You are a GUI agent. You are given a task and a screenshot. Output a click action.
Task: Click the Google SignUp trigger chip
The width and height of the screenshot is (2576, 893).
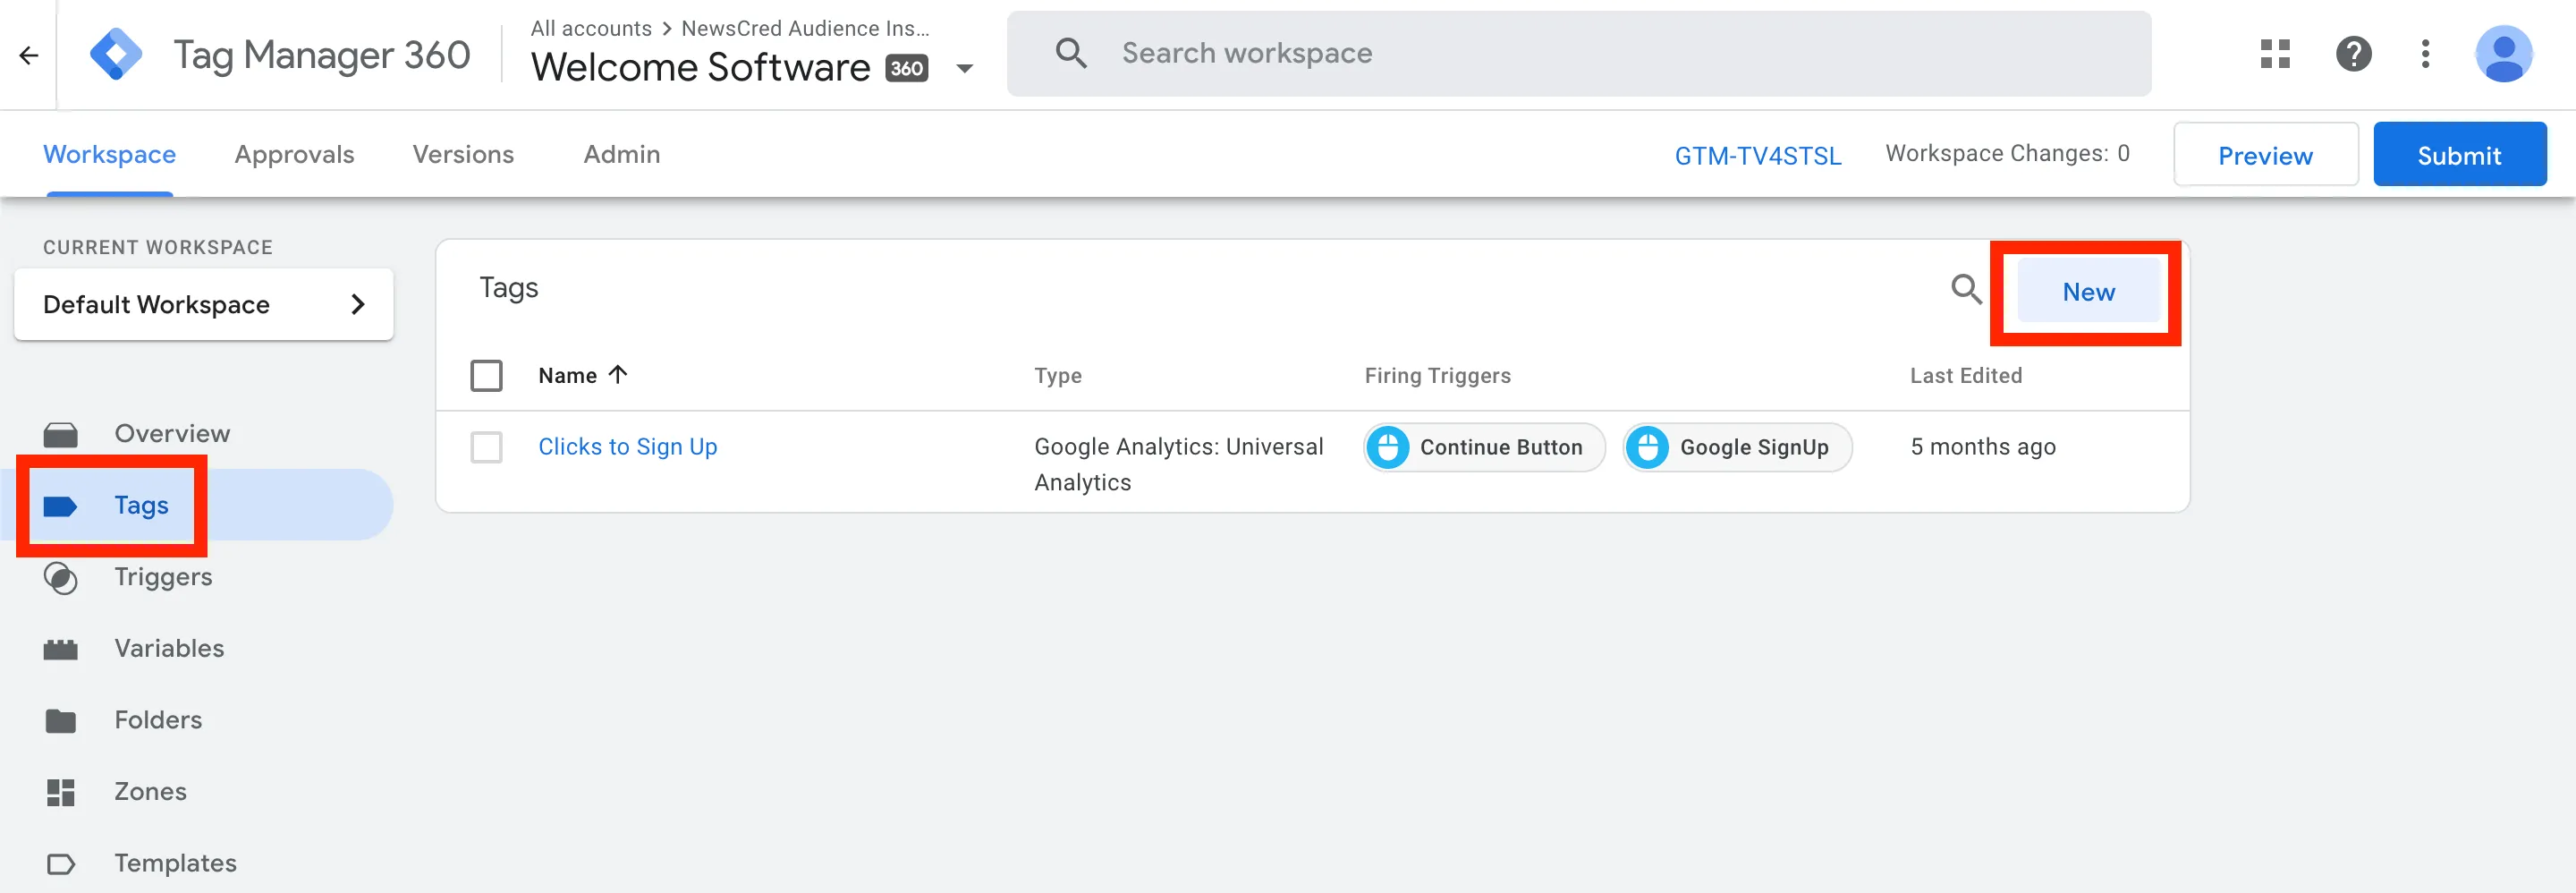click(x=1737, y=447)
